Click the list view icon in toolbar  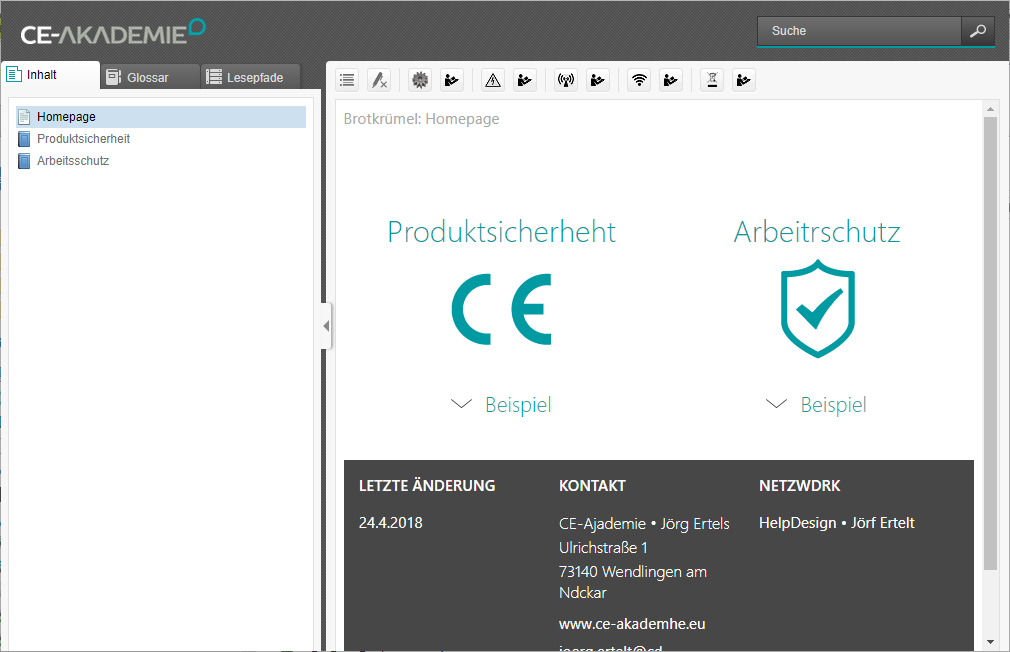click(x=347, y=81)
